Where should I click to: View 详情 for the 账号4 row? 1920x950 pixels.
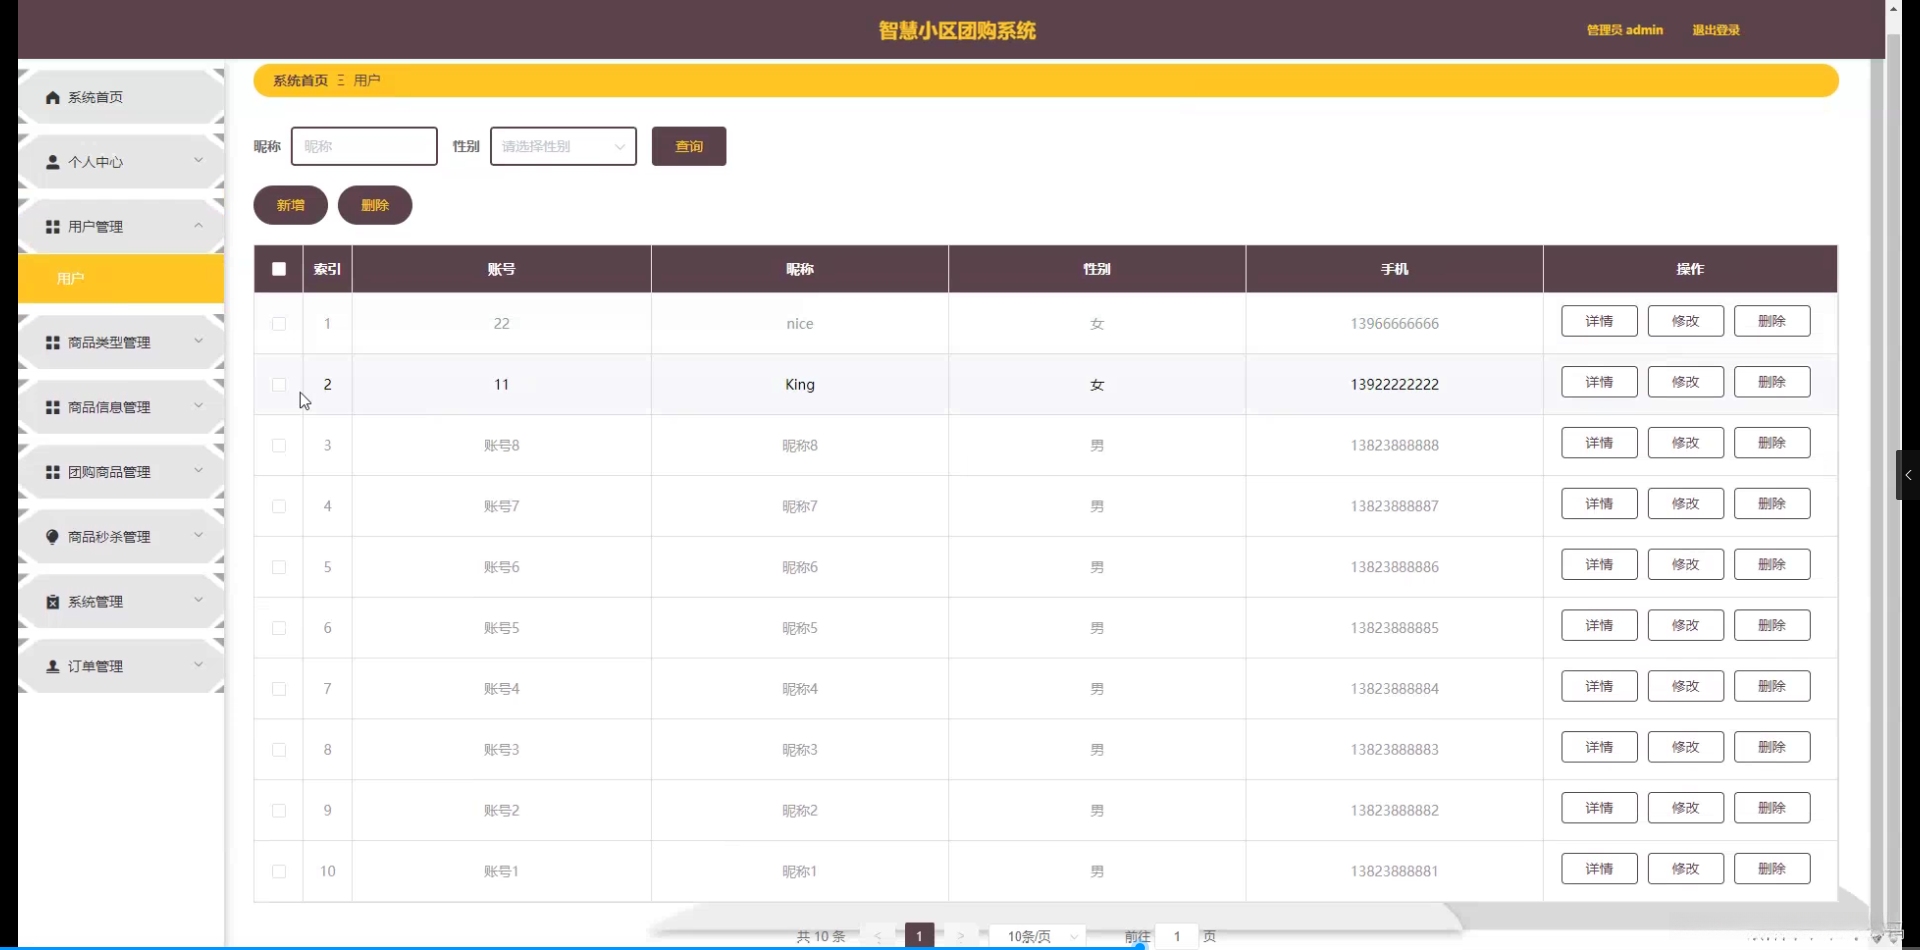pos(1599,687)
